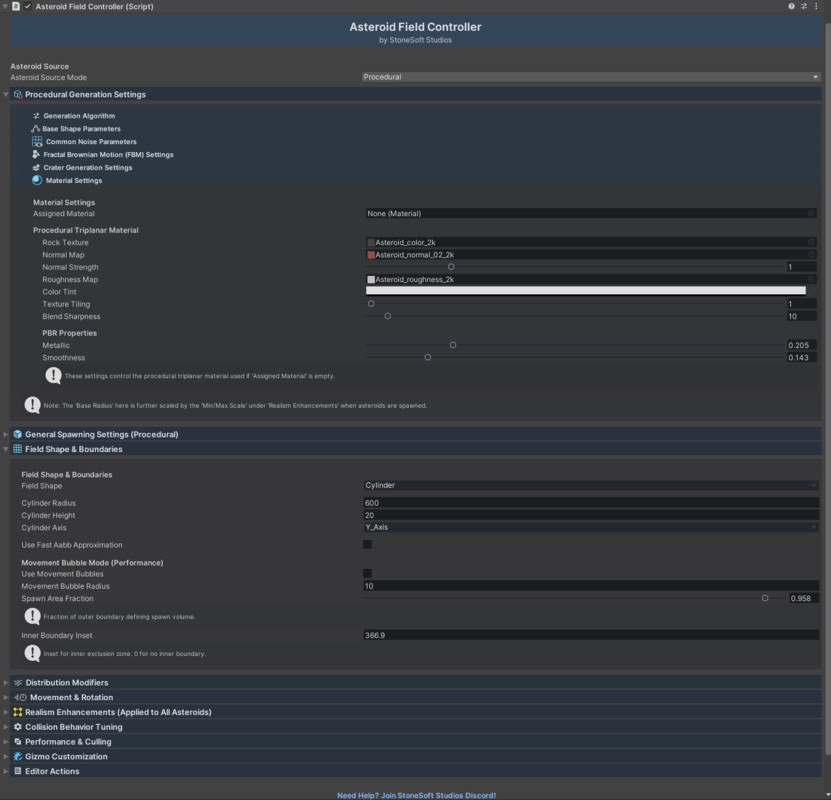The height and width of the screenshot is (800, 831).
Task: Open object picker for Assigned Material
Action: pyautogui.click(x=811, y=214)
